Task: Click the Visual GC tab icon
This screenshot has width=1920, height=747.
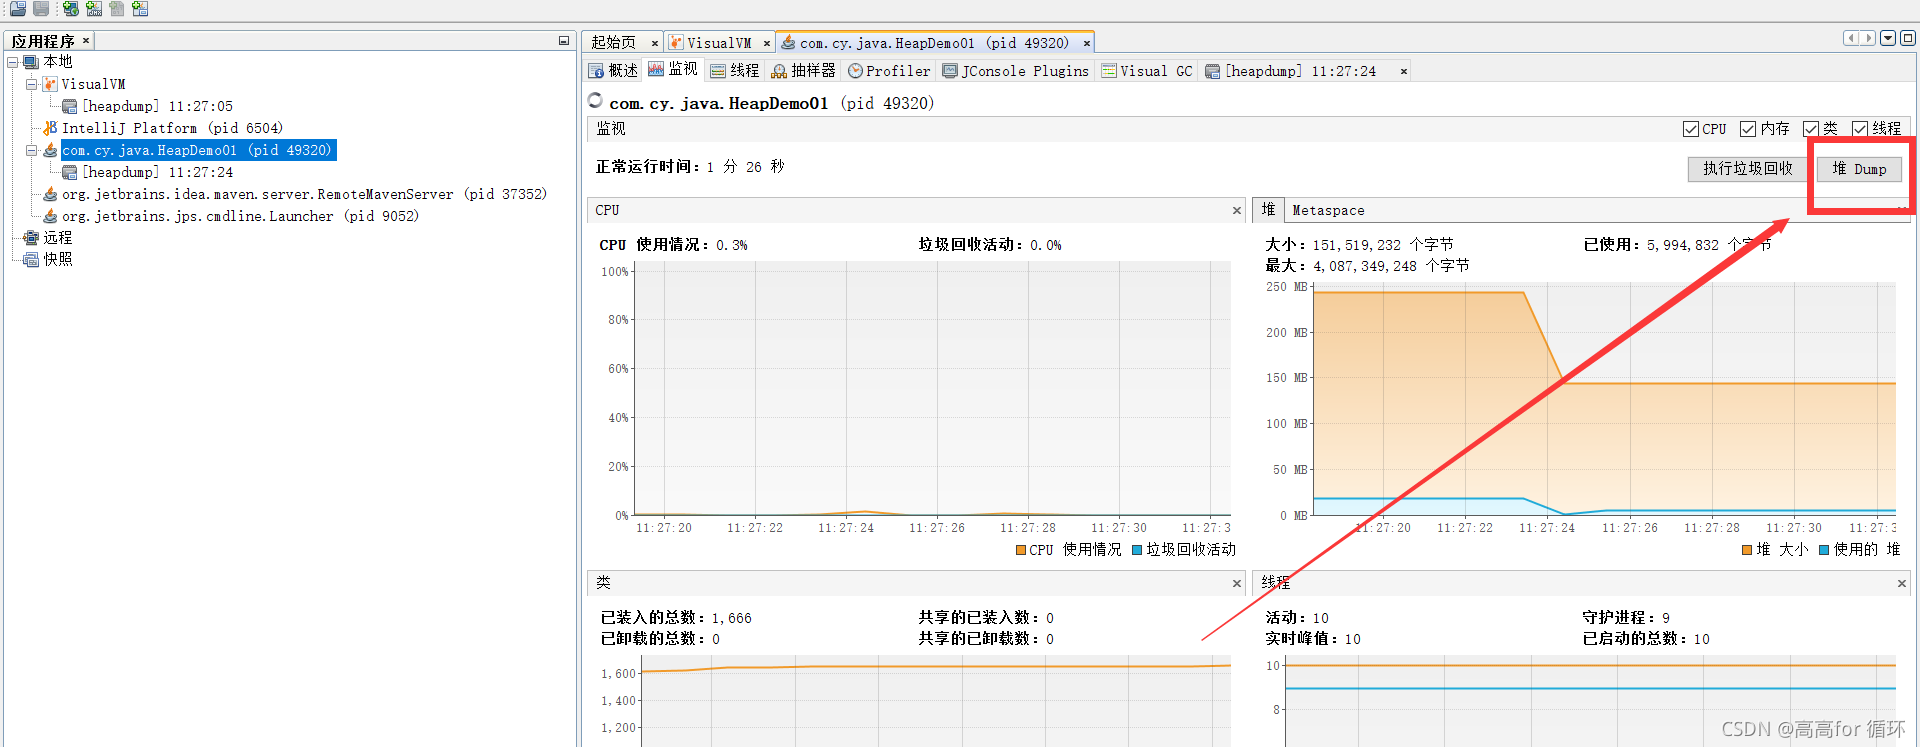Action: (x=1109, y=71)
